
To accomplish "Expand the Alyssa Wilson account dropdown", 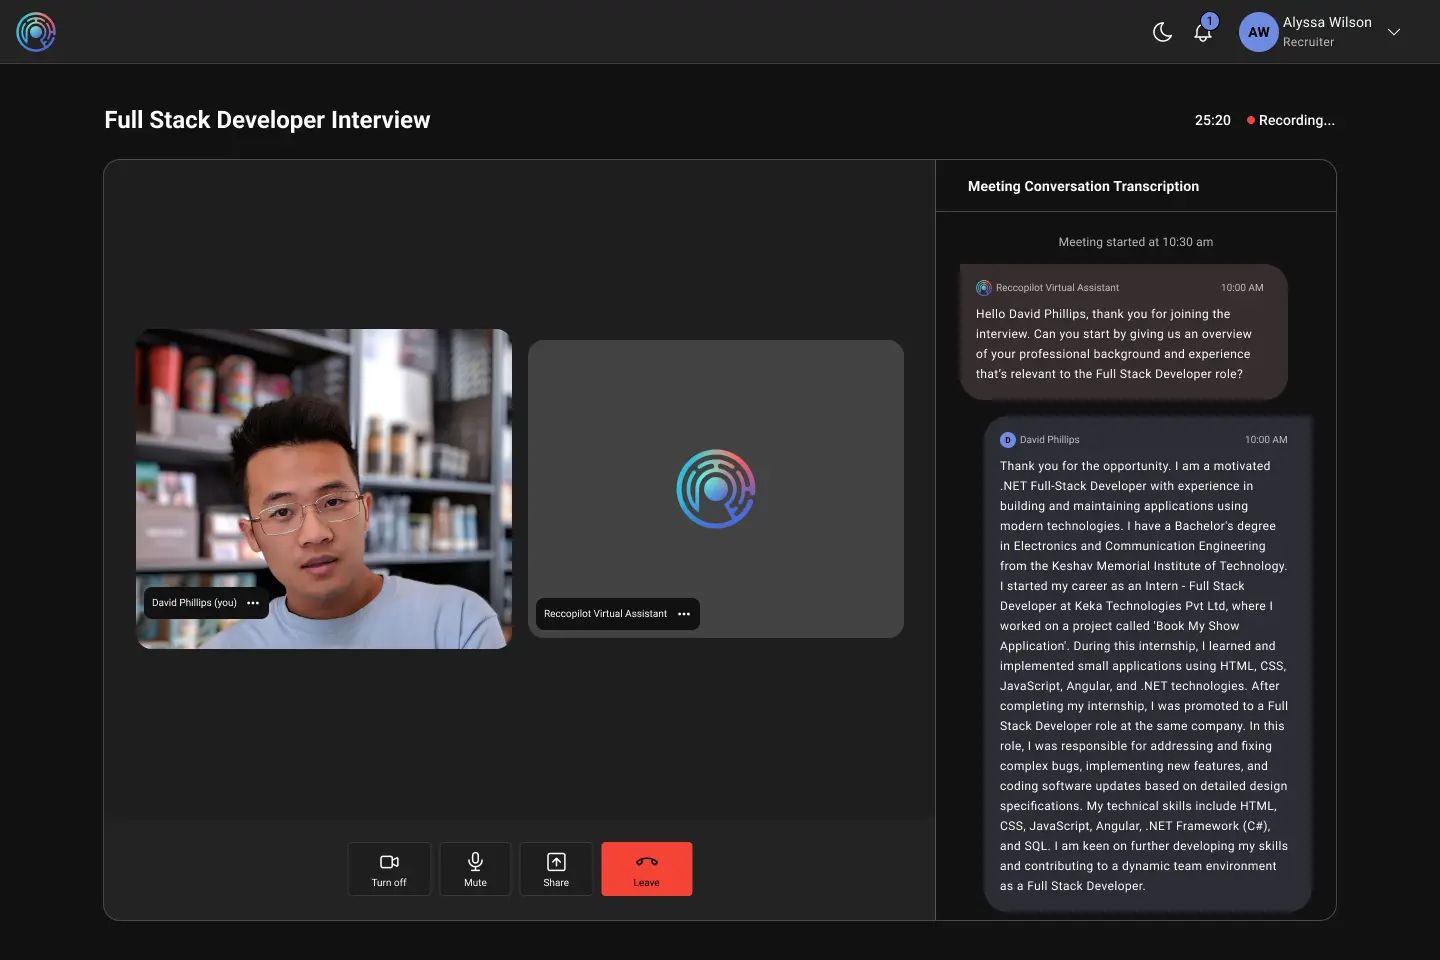I will point(1394,32).
